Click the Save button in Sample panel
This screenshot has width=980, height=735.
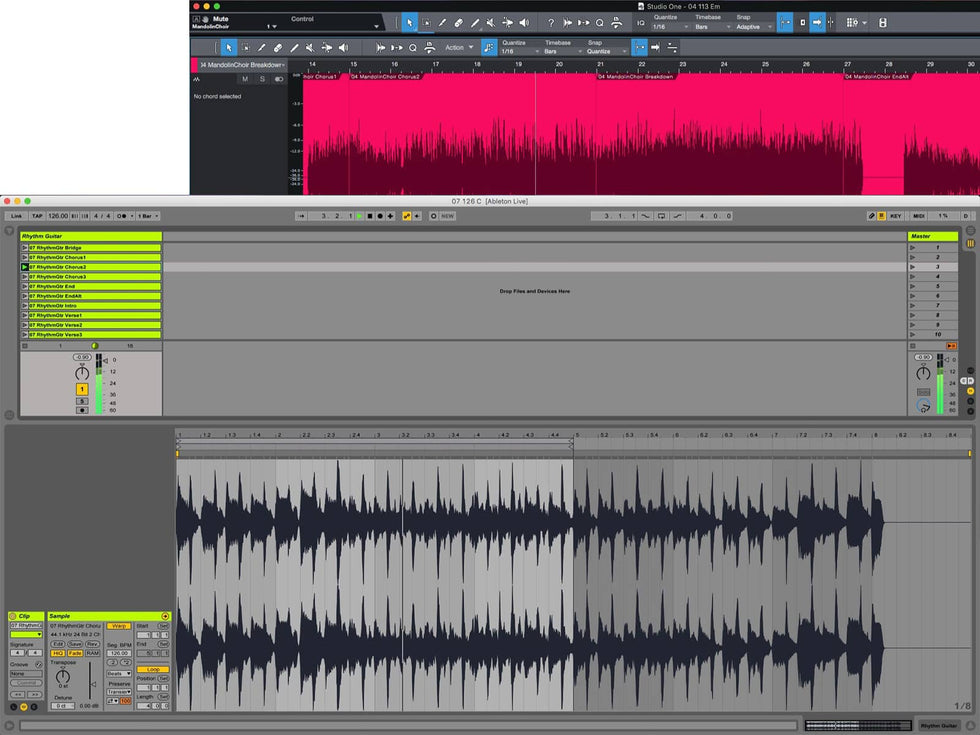tap(75, 644)
